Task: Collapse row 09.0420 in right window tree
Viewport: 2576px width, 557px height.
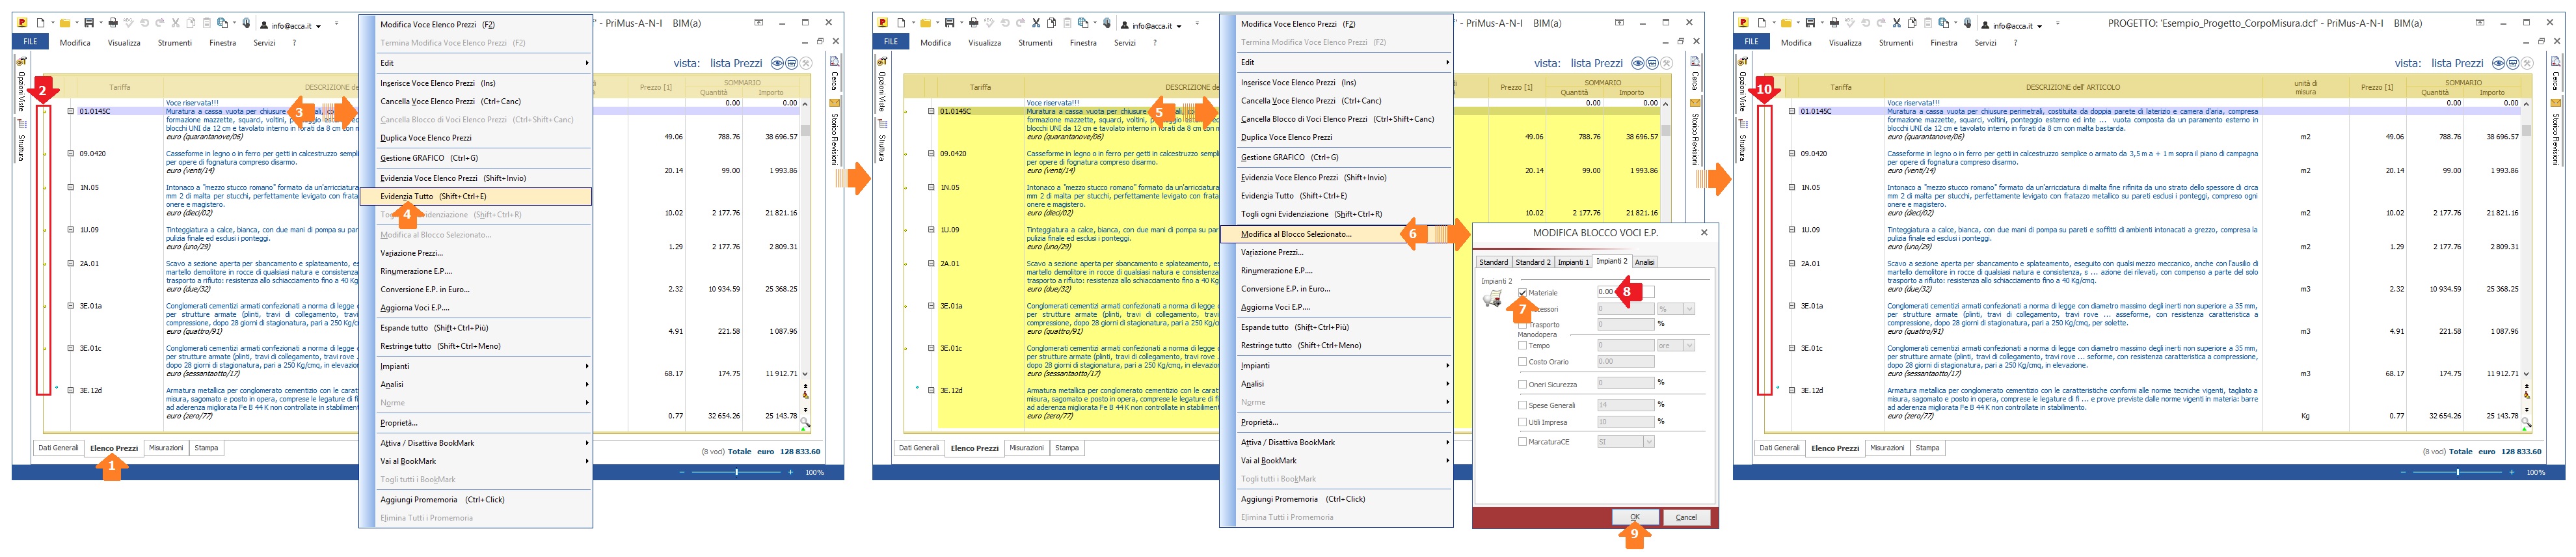Action: [1791, 153]
